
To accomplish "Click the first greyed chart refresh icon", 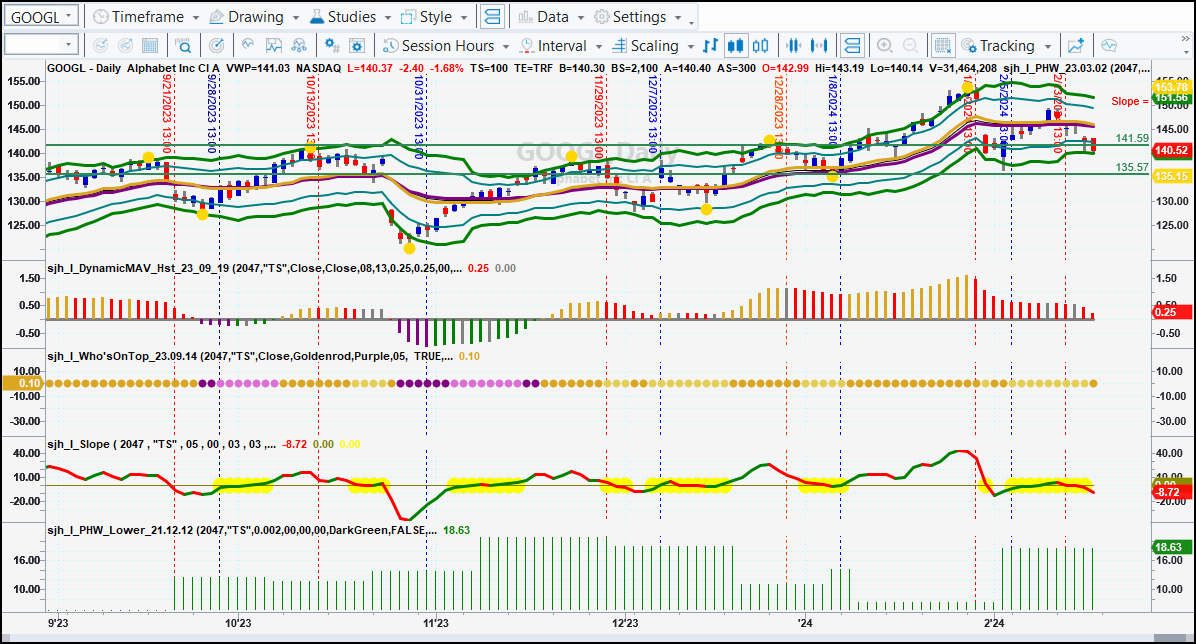I will [x=100, y=46].
